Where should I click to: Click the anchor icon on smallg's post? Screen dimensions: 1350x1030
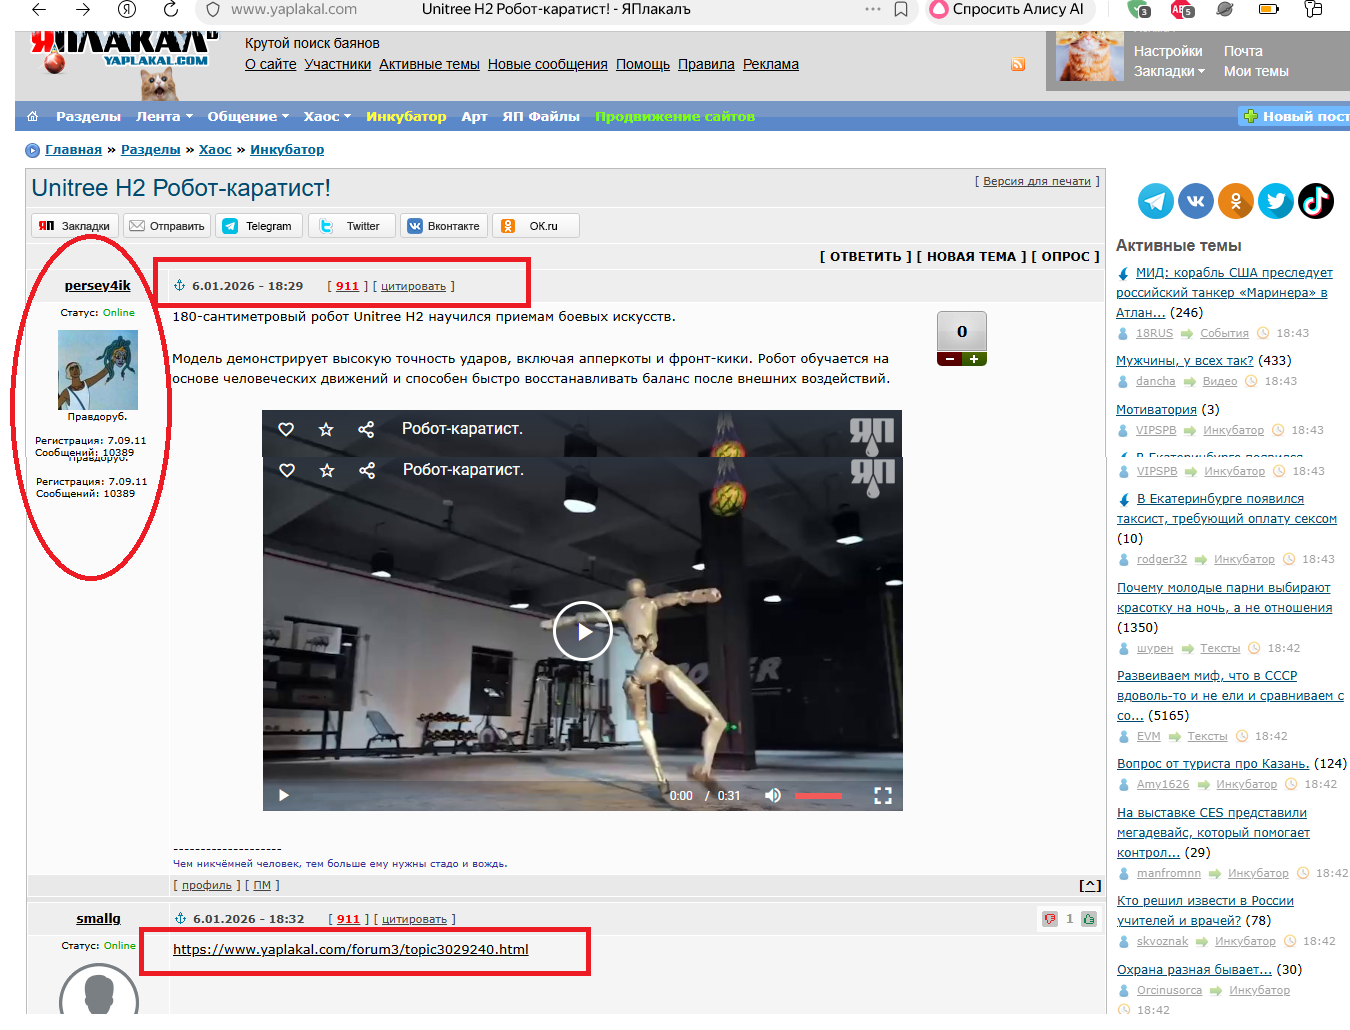click(181, 919)
